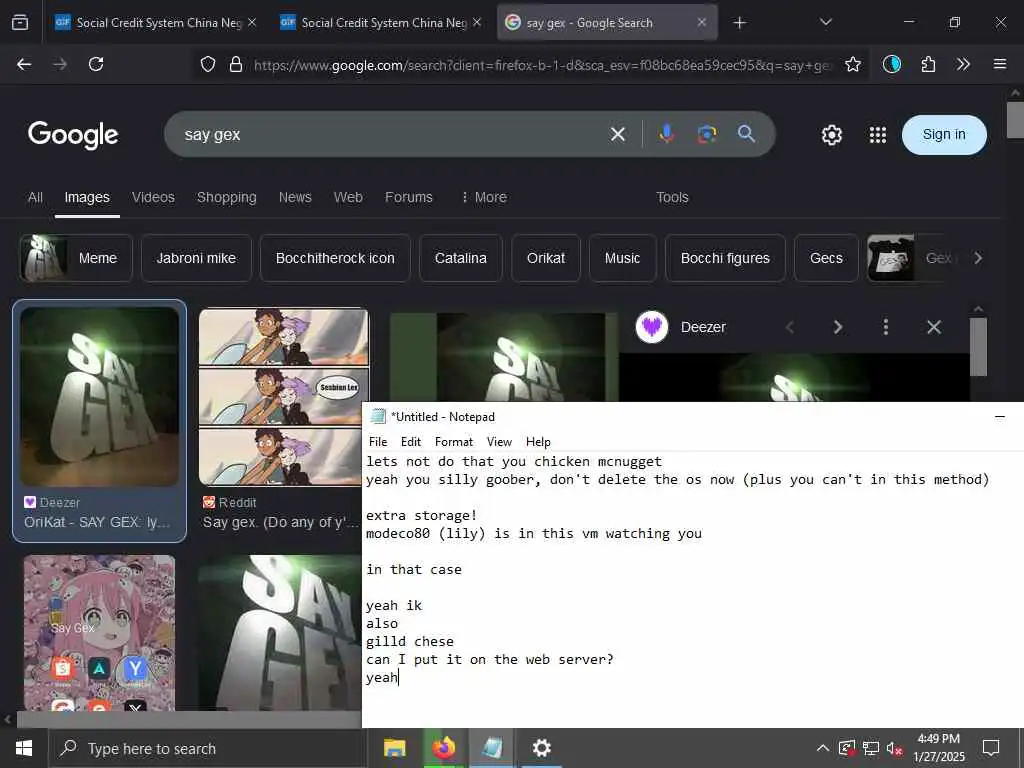Search by image with the Google Lens icon
Screen dimensions: 1024x768
coord(707,135)
